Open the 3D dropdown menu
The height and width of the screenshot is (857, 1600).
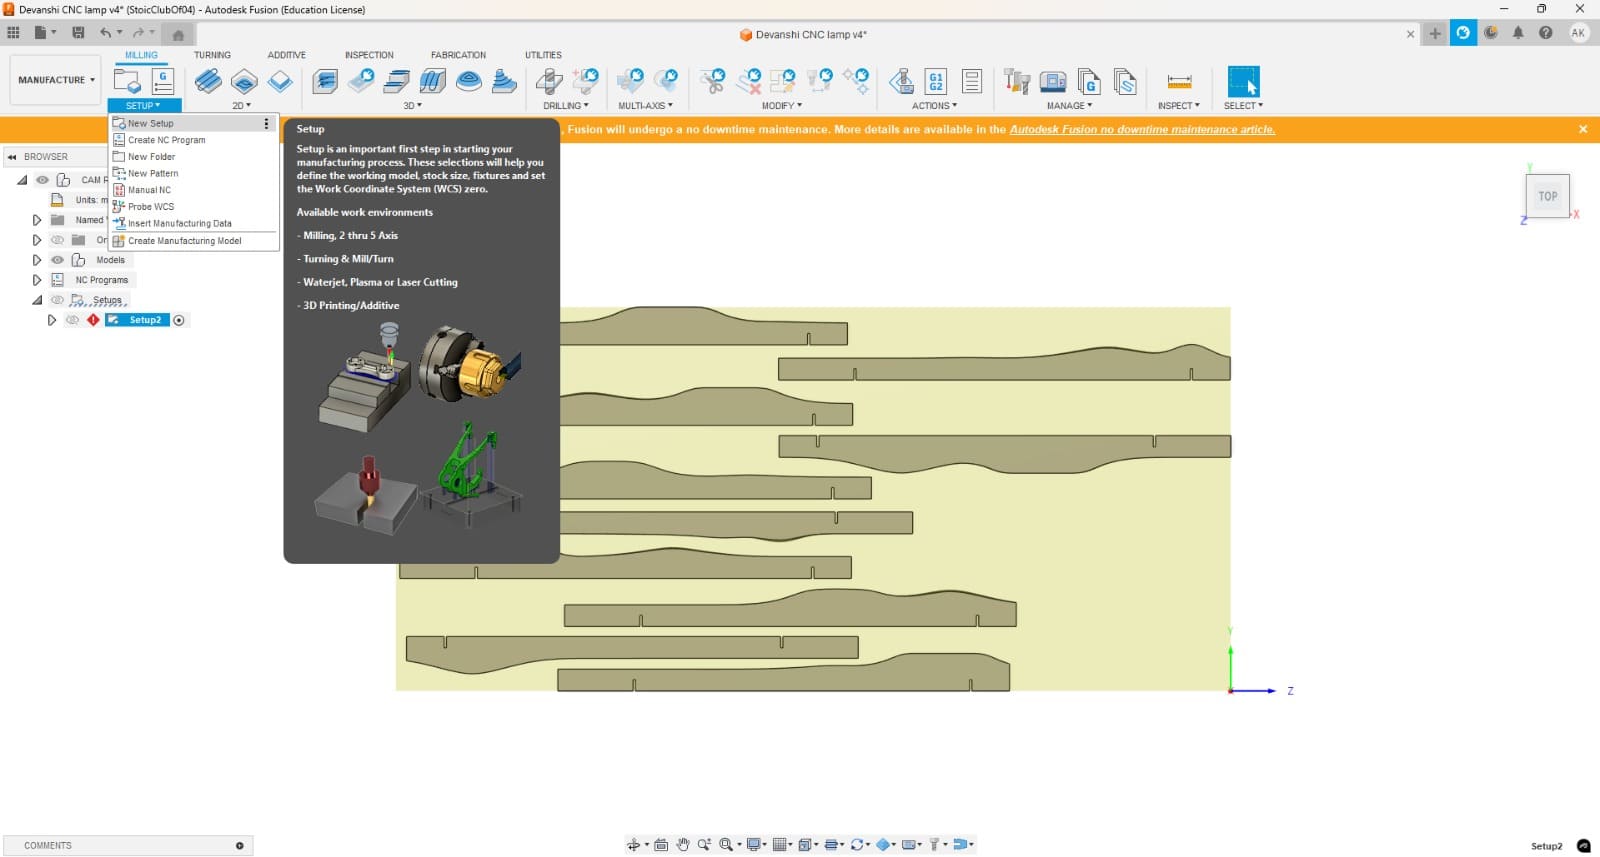click(412, 105)
